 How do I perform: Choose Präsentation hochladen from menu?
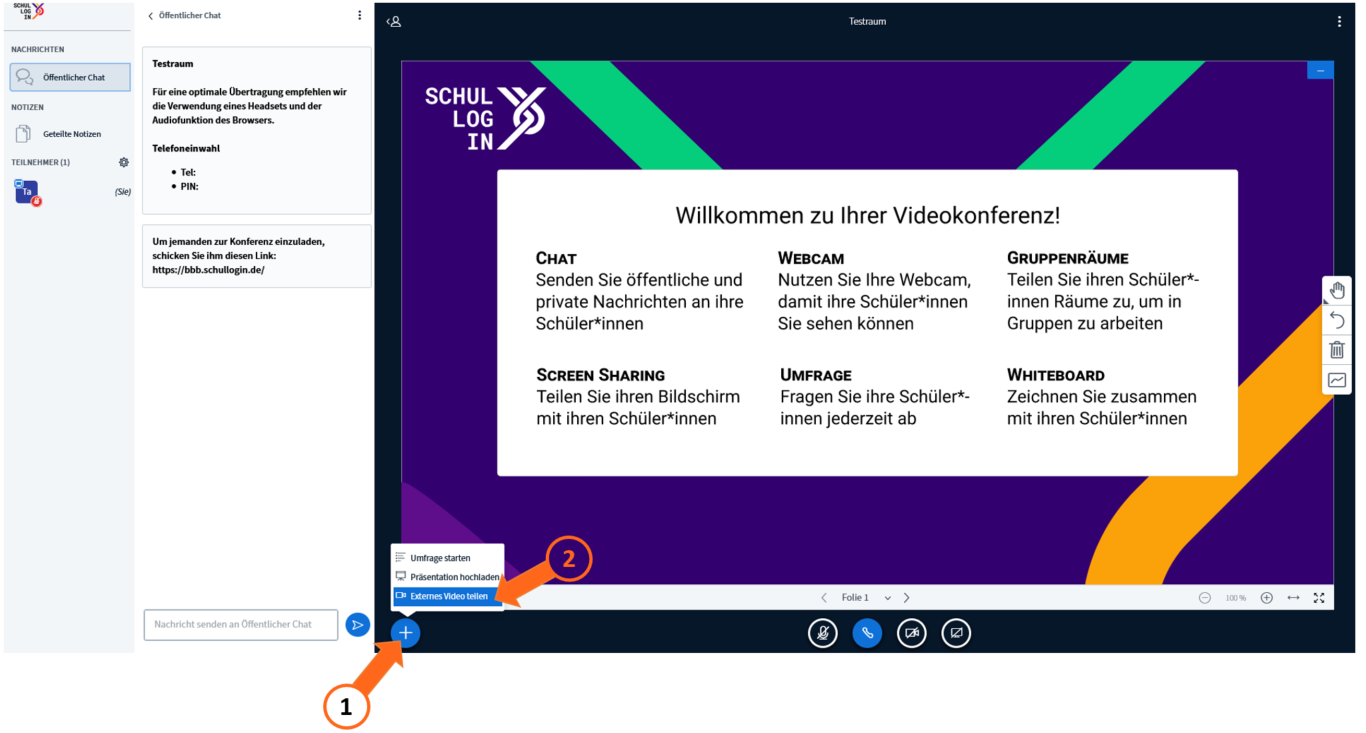(447, 577)
